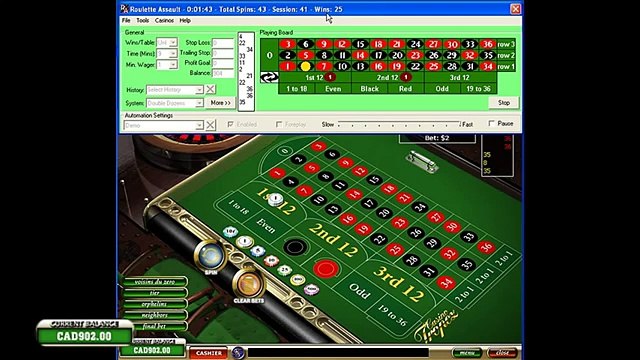Open the Casinos menu
Viewport: 640px width, 360px height.
164,20
